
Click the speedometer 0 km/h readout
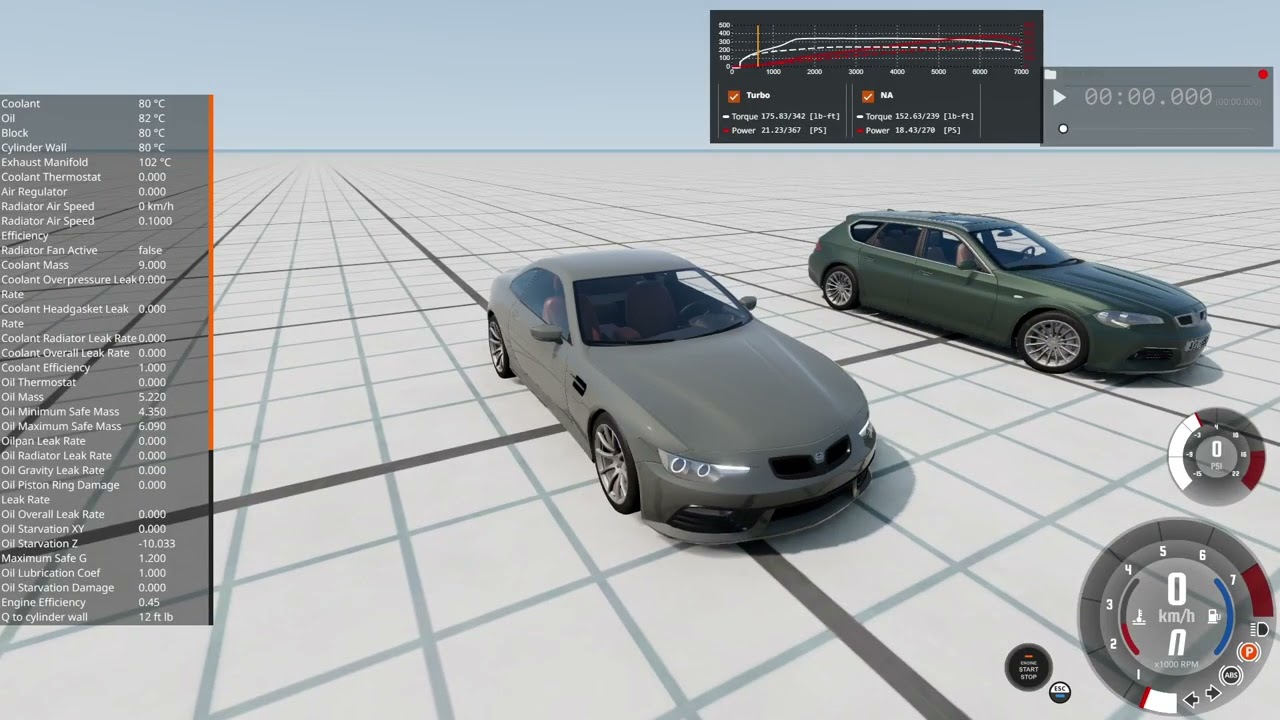[1177, 598]
